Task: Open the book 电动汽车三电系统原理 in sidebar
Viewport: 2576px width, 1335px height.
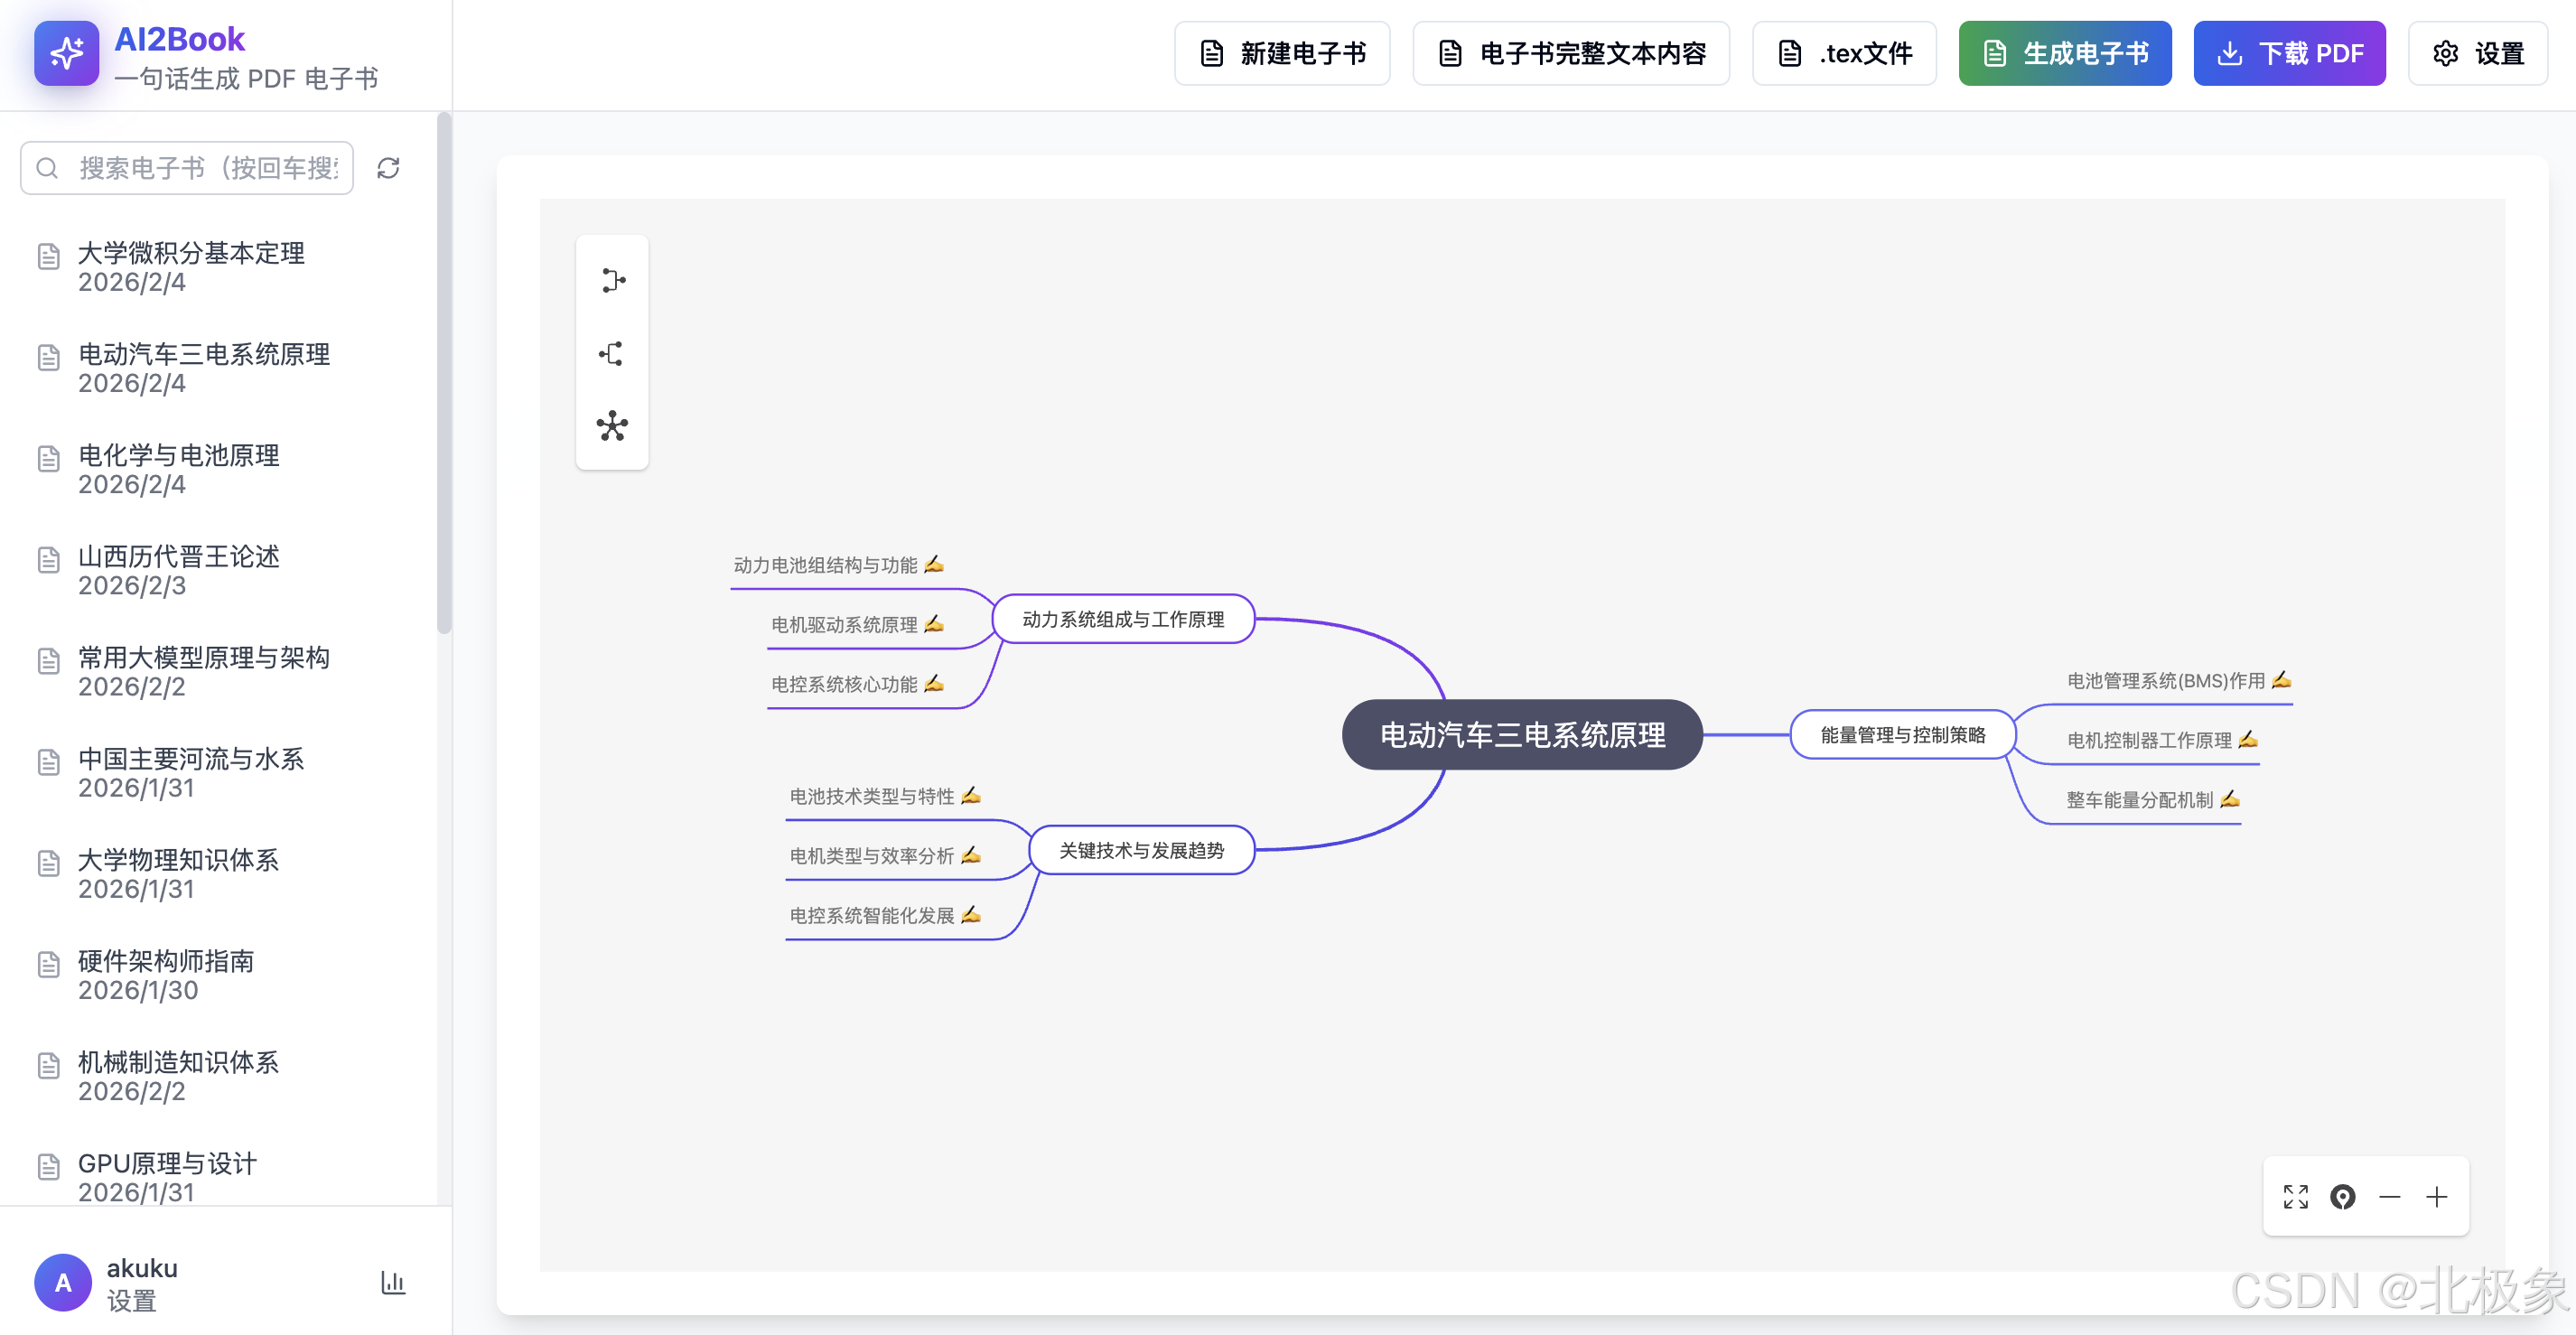Action: [204, 368]
